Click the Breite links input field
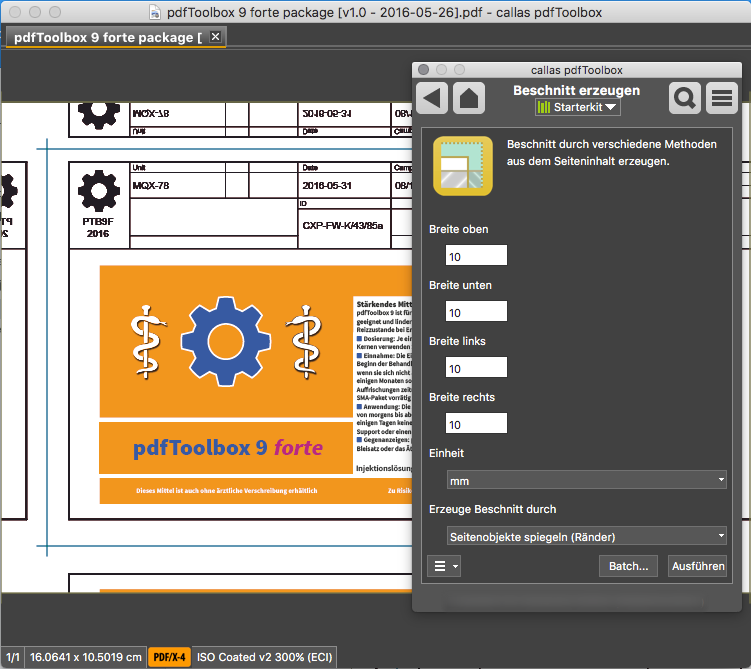The width and height of the screenshot is (751, 669). (476, 367)
